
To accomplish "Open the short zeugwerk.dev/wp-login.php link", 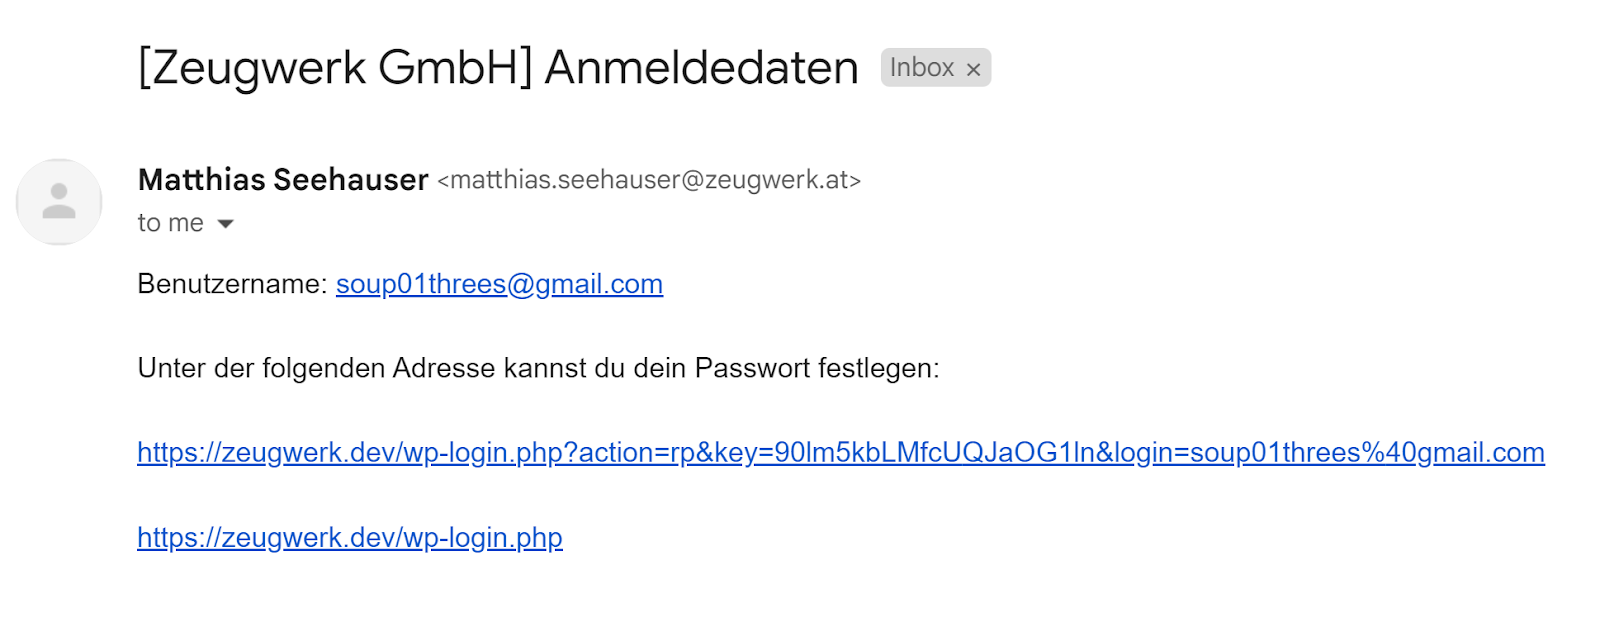I will click(x=350, y=538).
